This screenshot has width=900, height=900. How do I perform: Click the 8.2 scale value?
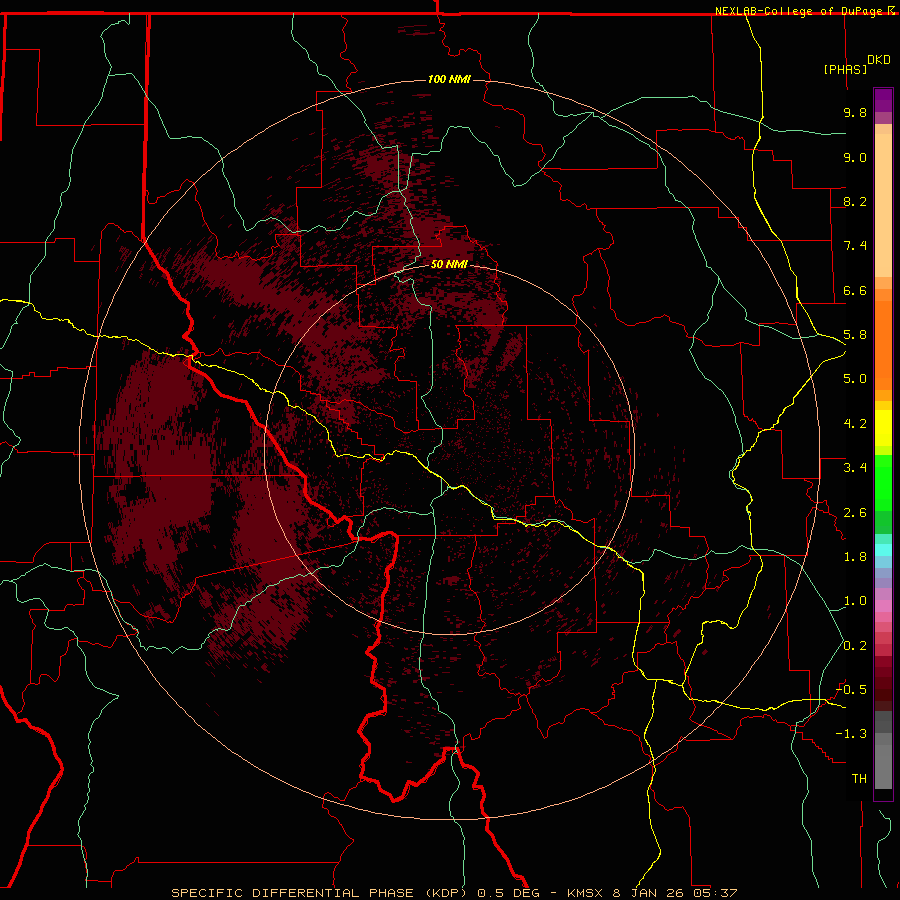pos(855,201)
